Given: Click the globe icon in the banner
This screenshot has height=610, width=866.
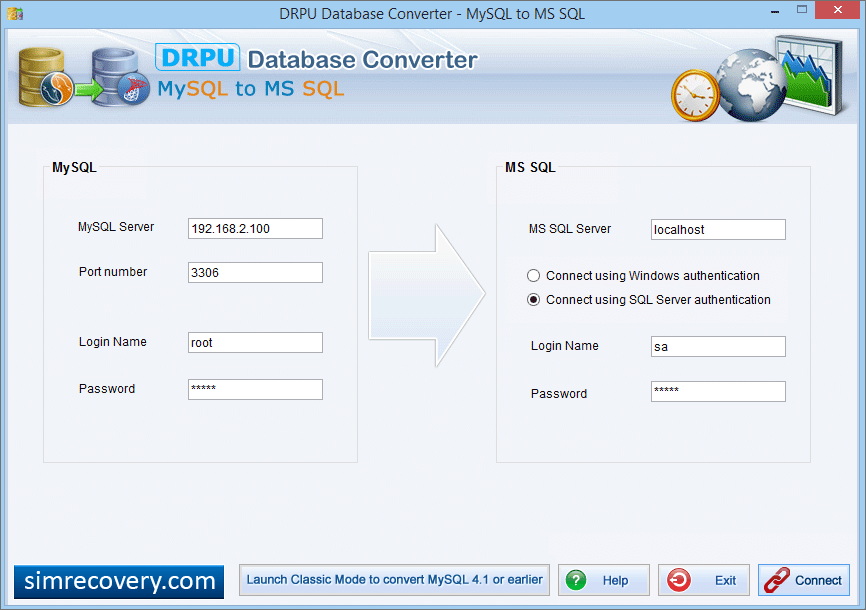Looking at the screenshot, I should [x=751, y=86].
